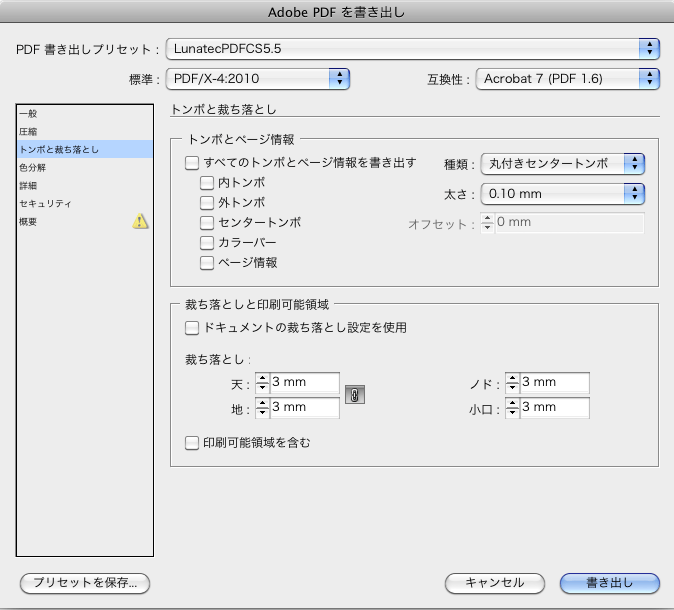This screenshot has width=674, height=610.
Task: Click the stepper arrows for 地 bleed
Action: point(262,408)
